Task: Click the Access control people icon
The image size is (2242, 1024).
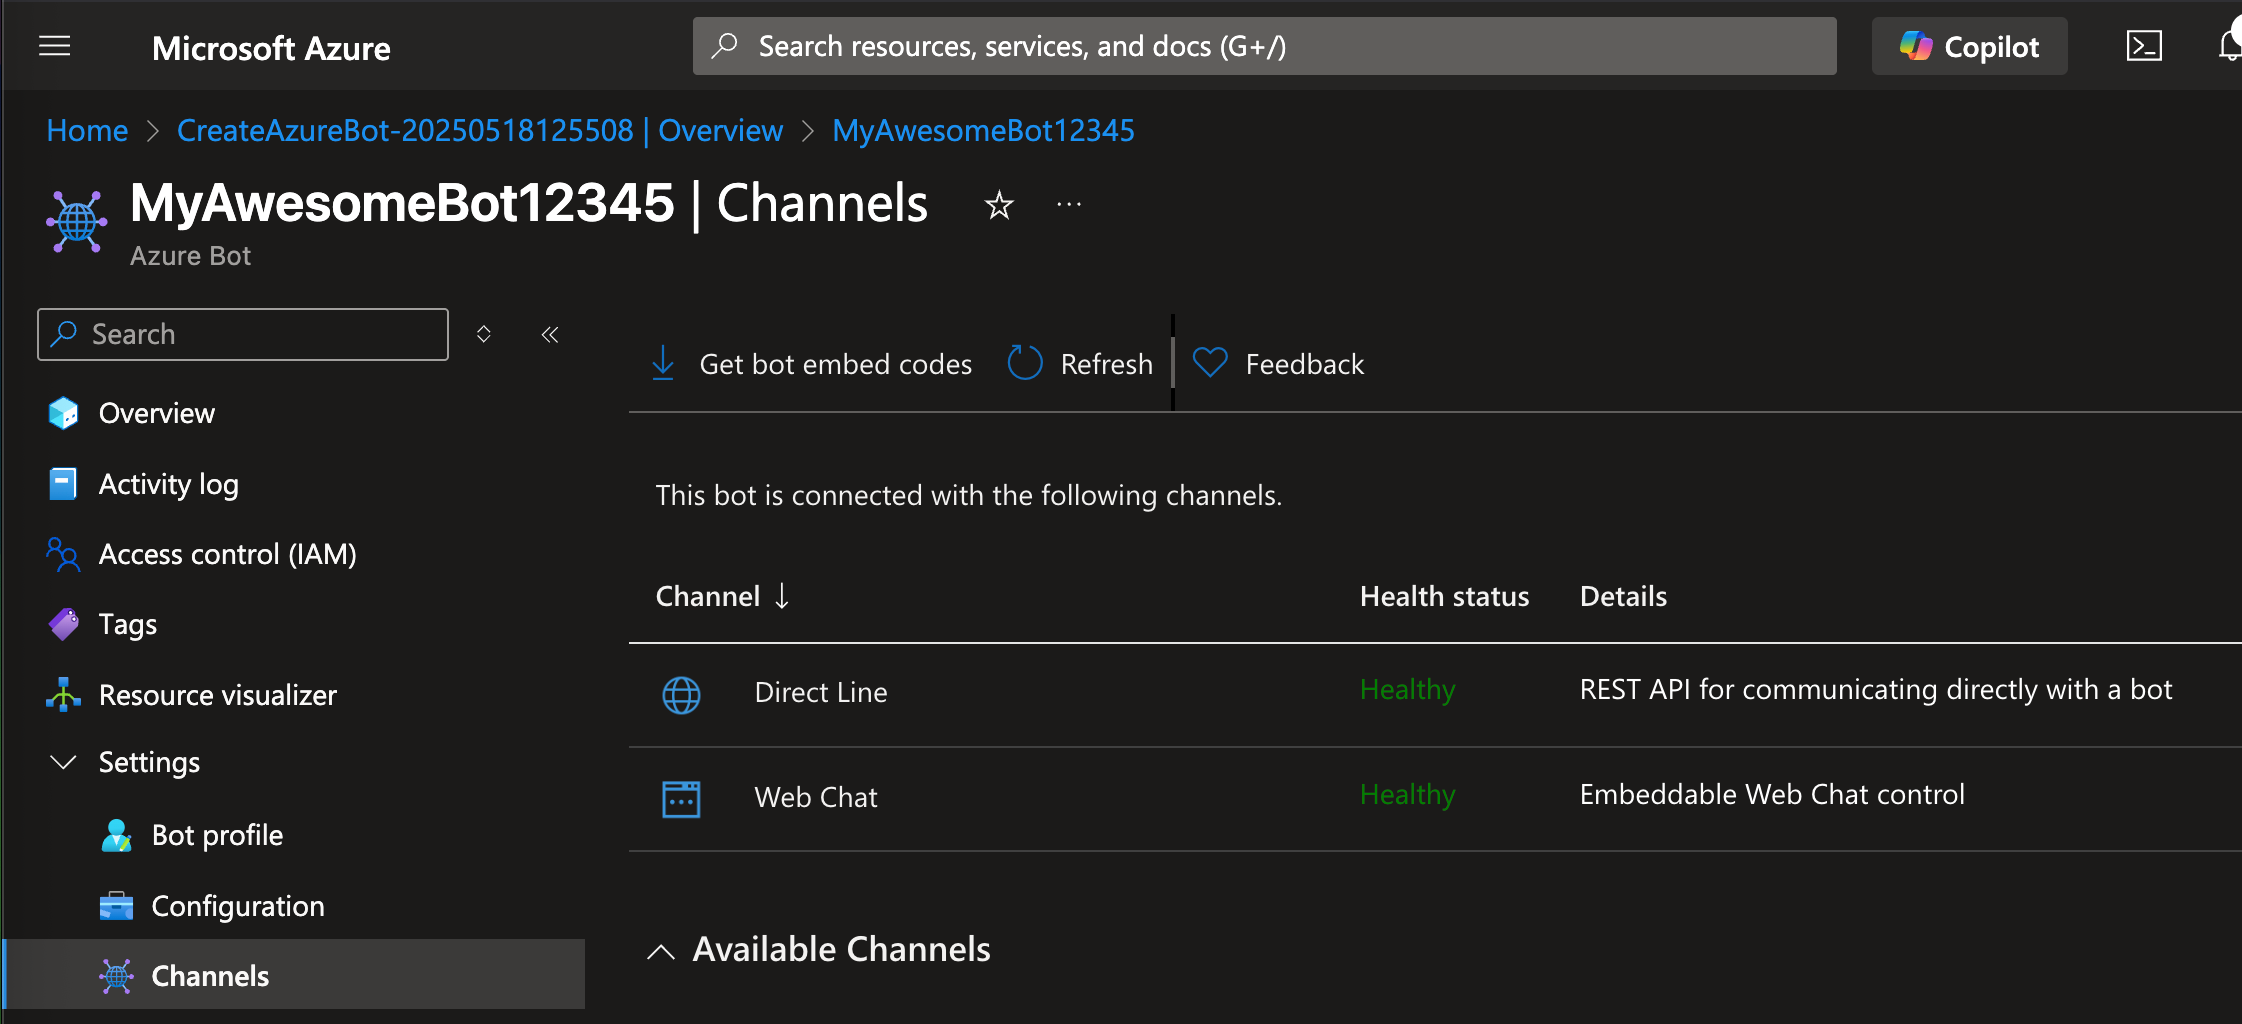Action: 63,554
